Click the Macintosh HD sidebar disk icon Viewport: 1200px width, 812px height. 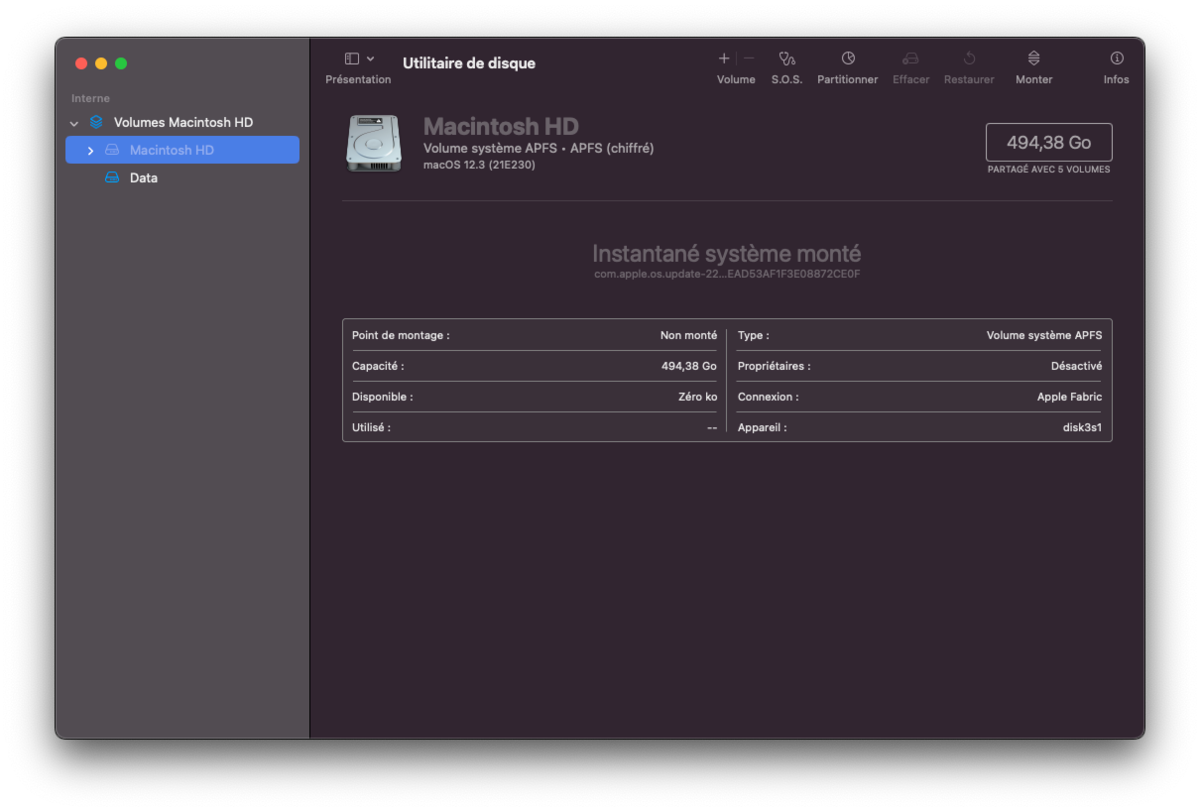click(112, 150)
